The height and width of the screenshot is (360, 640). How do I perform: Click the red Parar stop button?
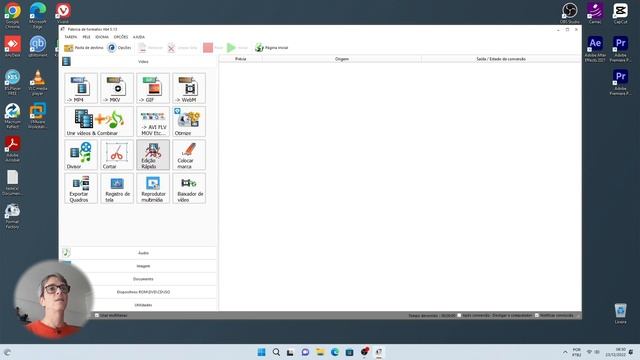[213, 48]
